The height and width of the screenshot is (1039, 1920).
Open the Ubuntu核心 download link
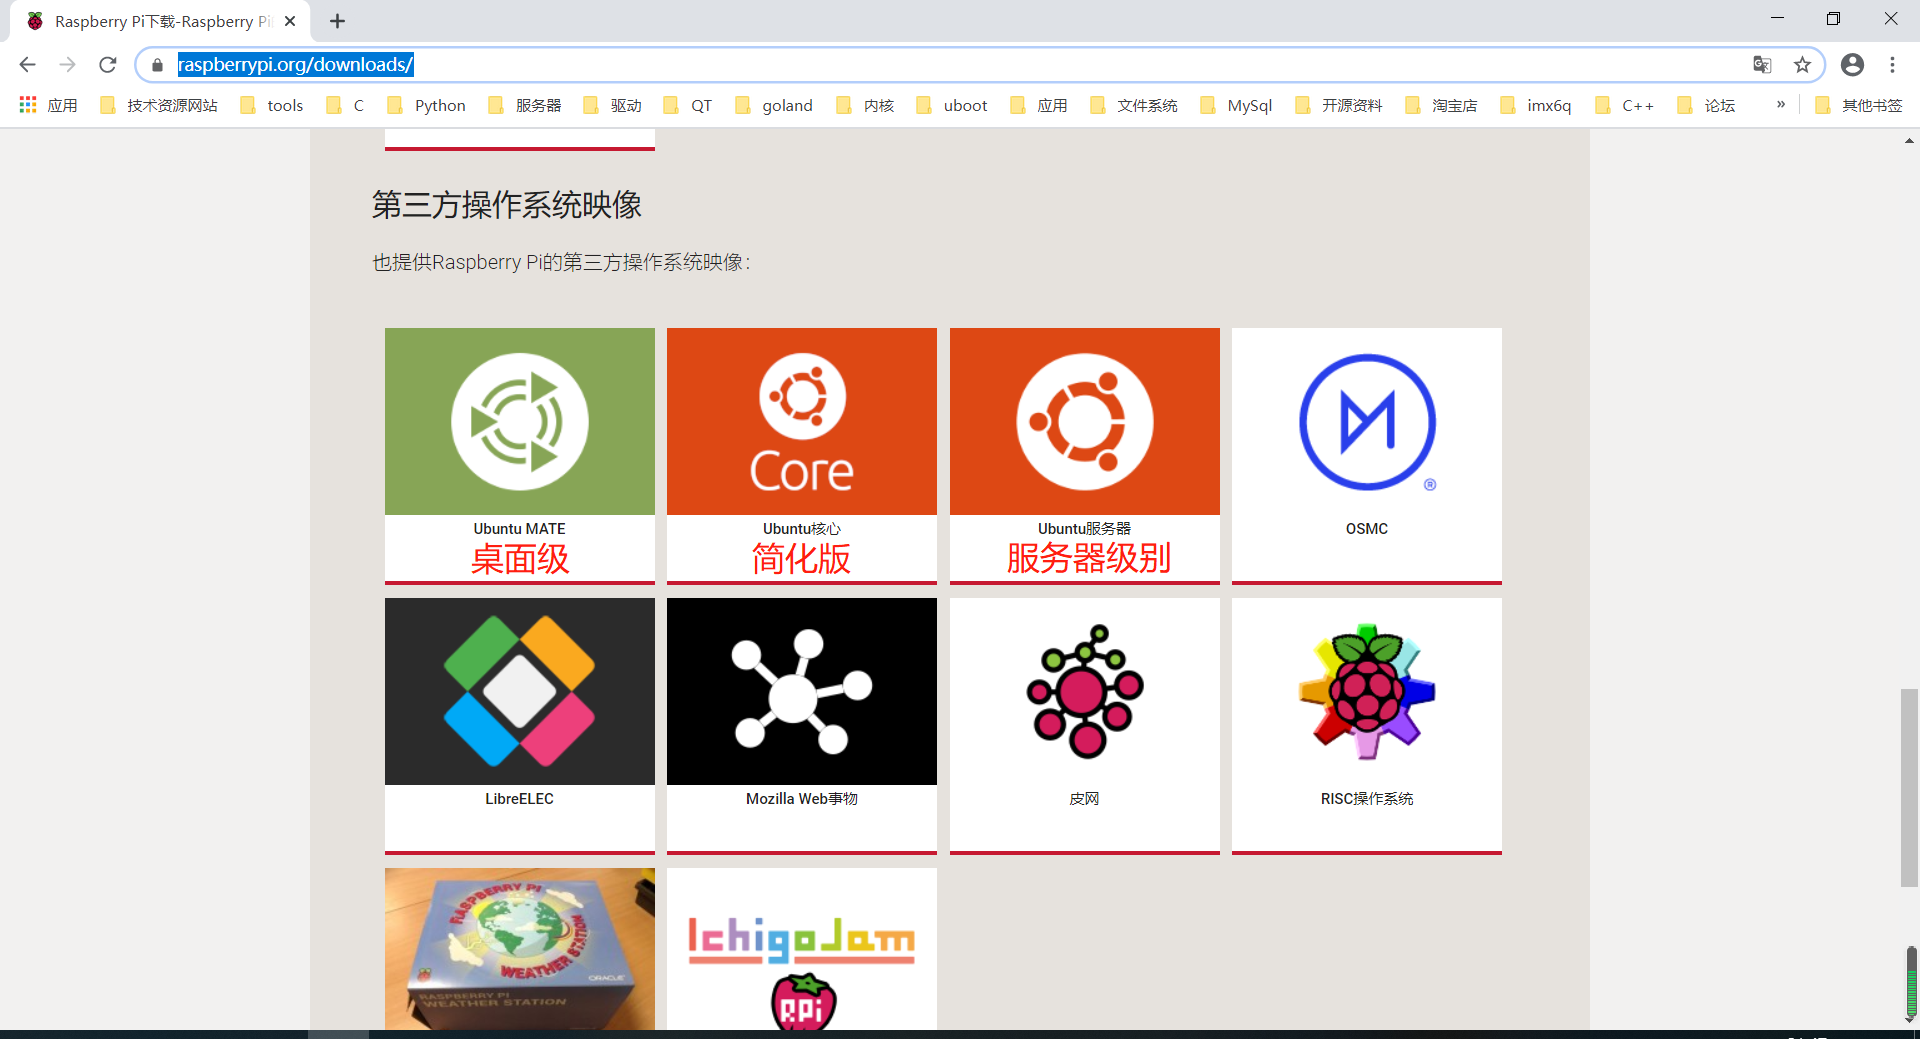[802, 529]
